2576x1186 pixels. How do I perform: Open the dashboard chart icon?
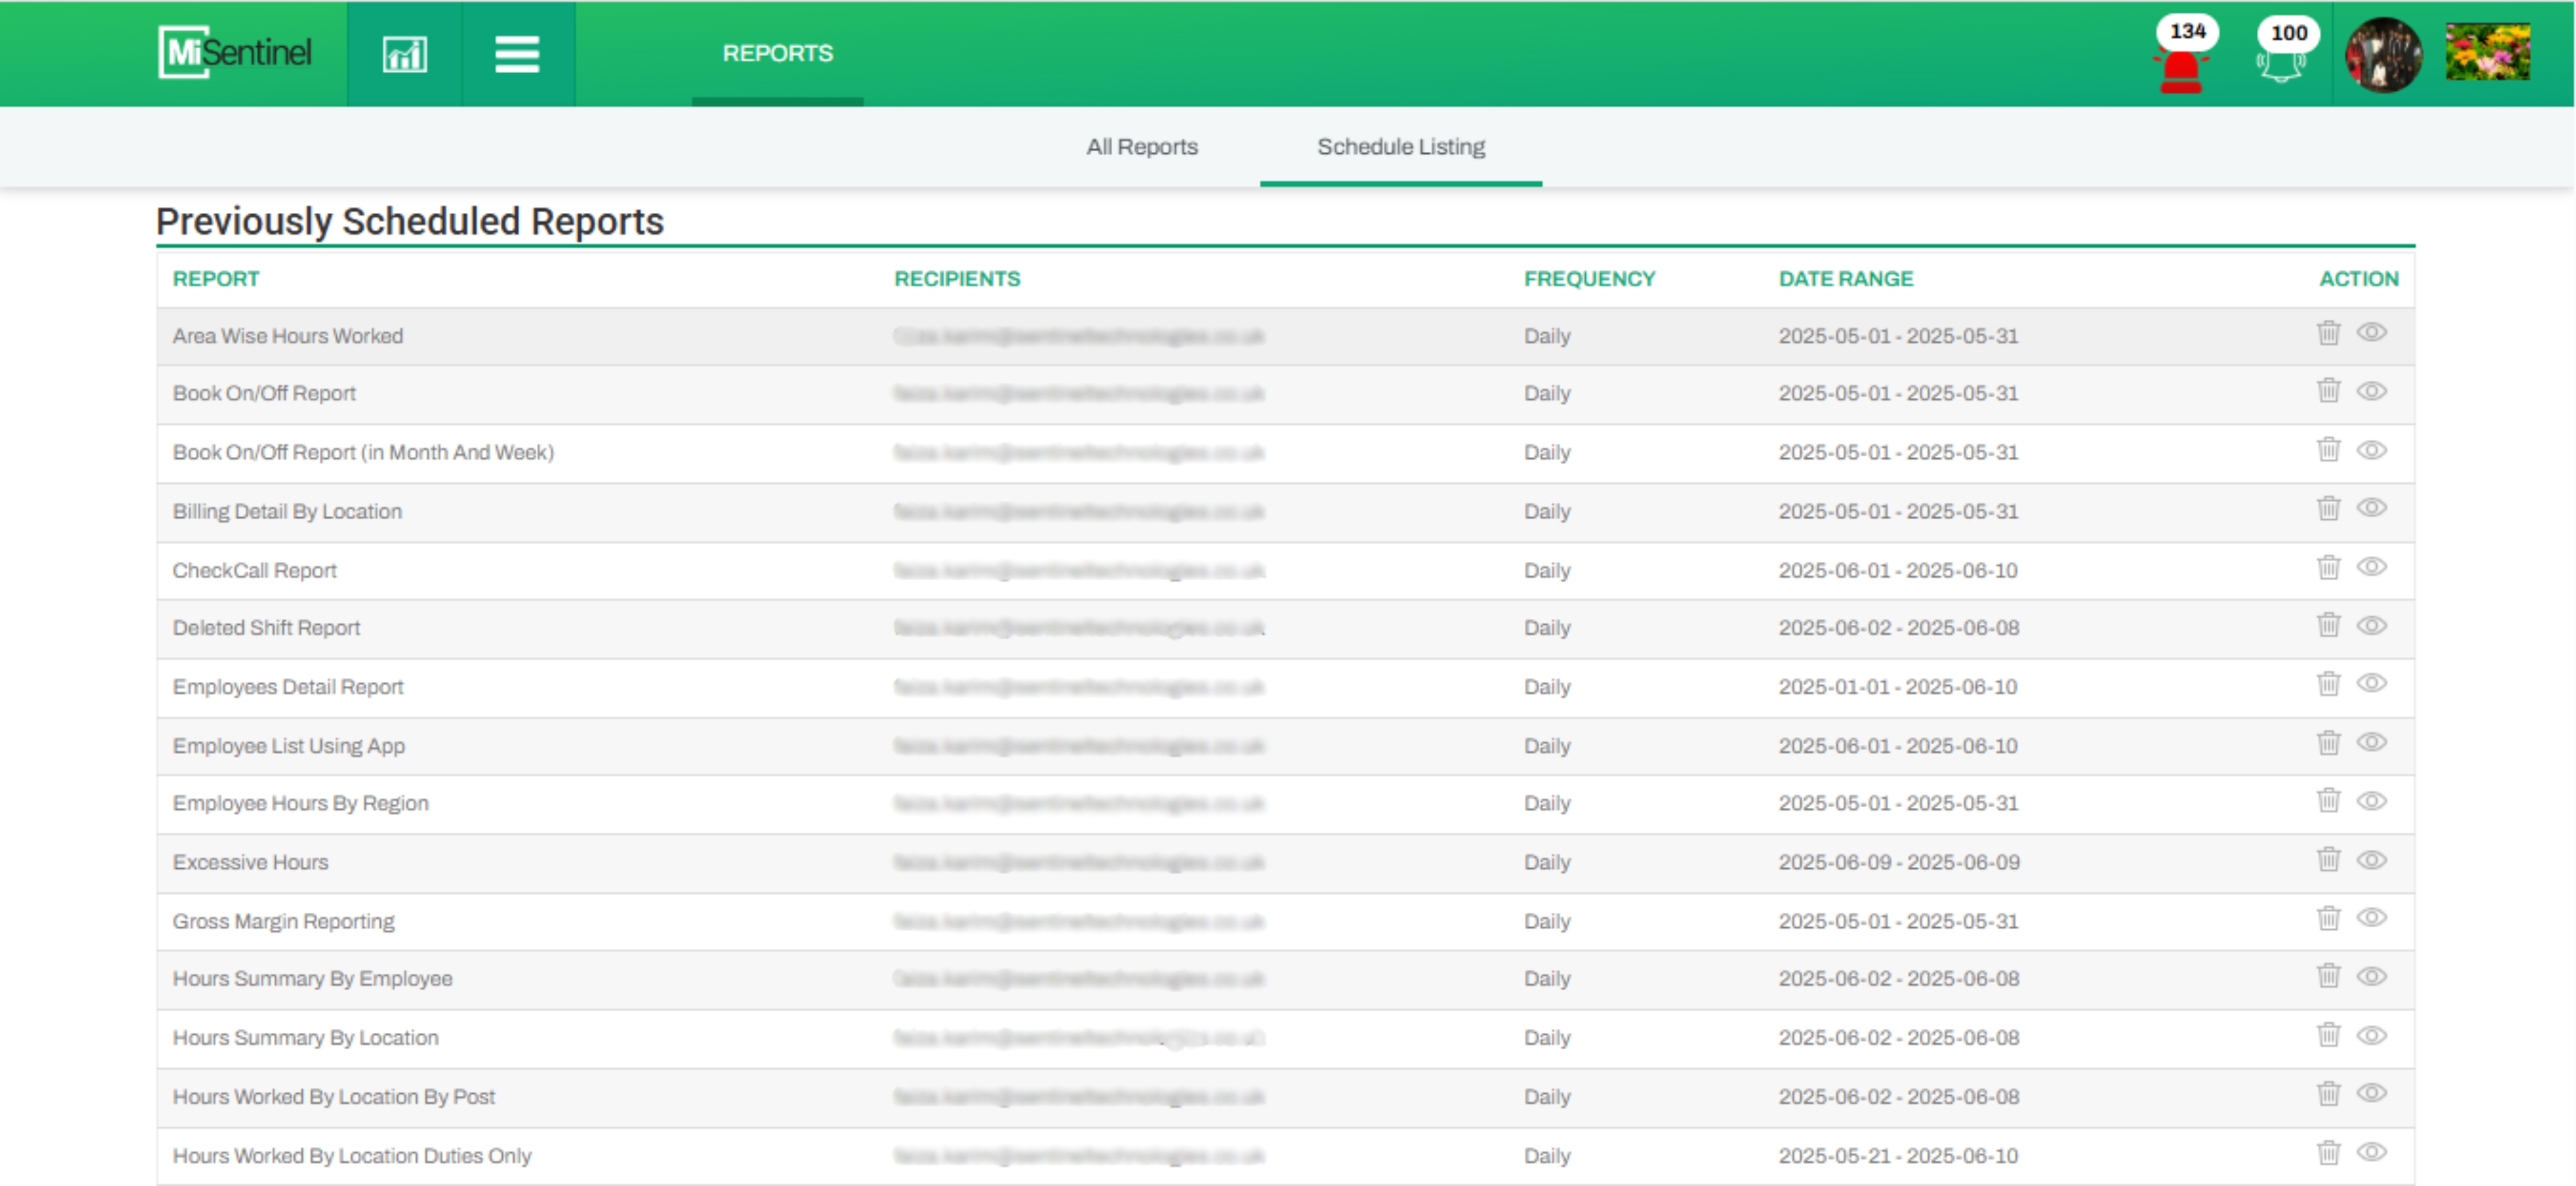coord(404,54)
